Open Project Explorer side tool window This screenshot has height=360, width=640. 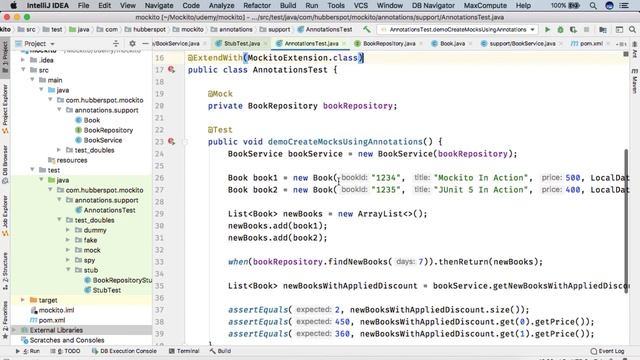pos(5,109)
